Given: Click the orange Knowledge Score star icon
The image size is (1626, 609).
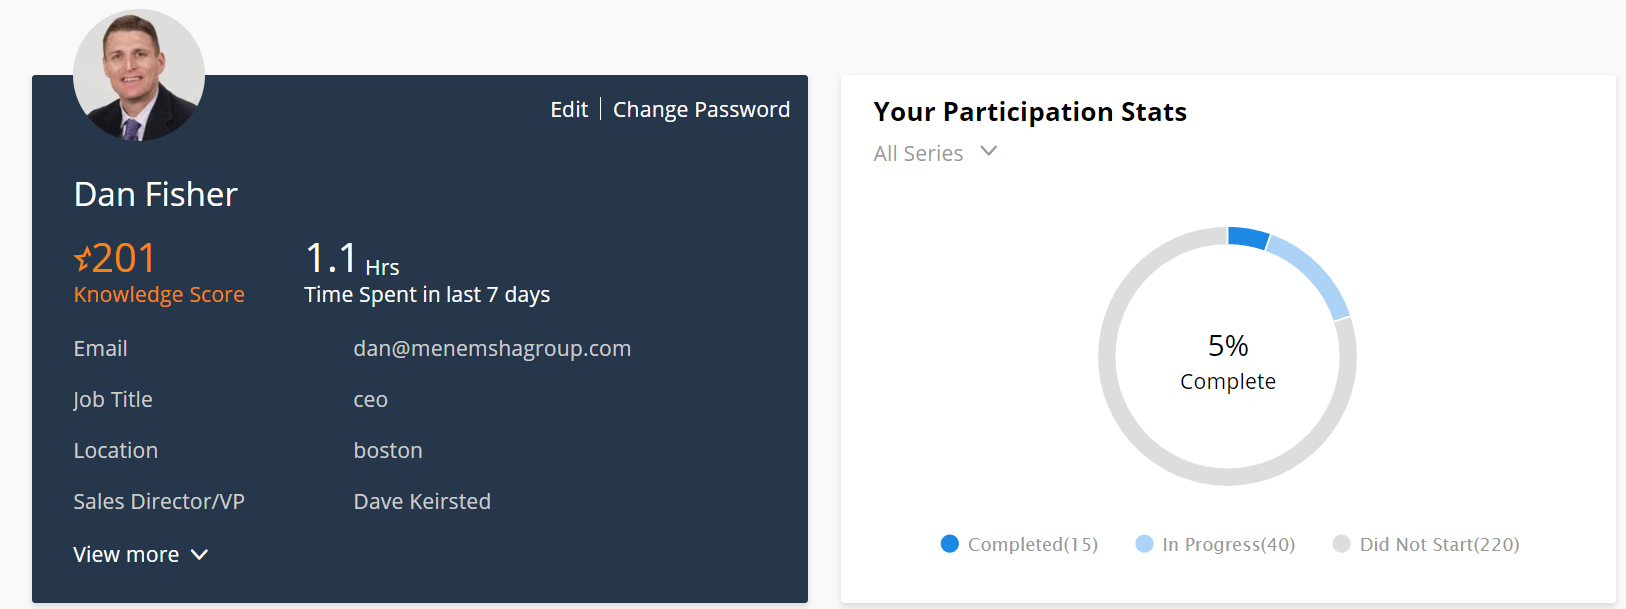Looking at the screenshot, I should [x=82, y=259].
